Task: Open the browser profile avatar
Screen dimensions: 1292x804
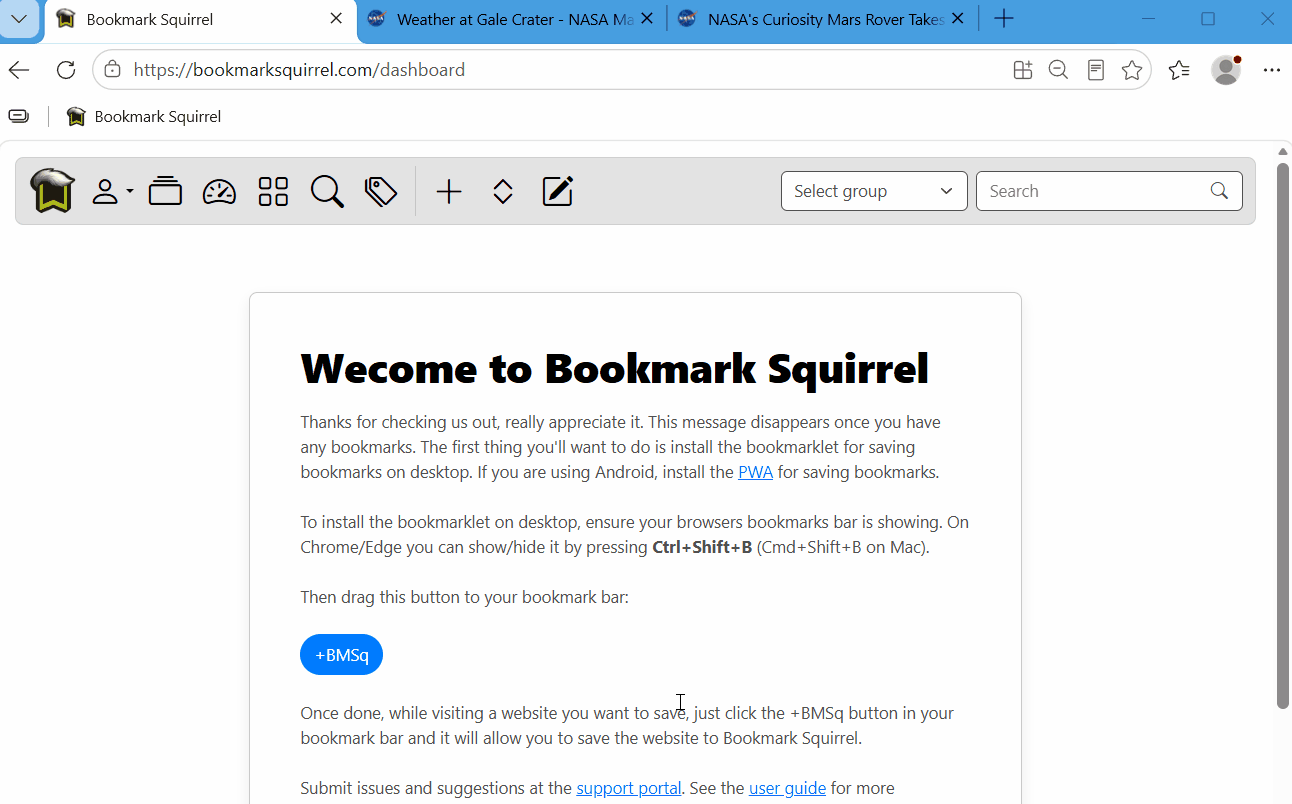Action: [1226, 70]
